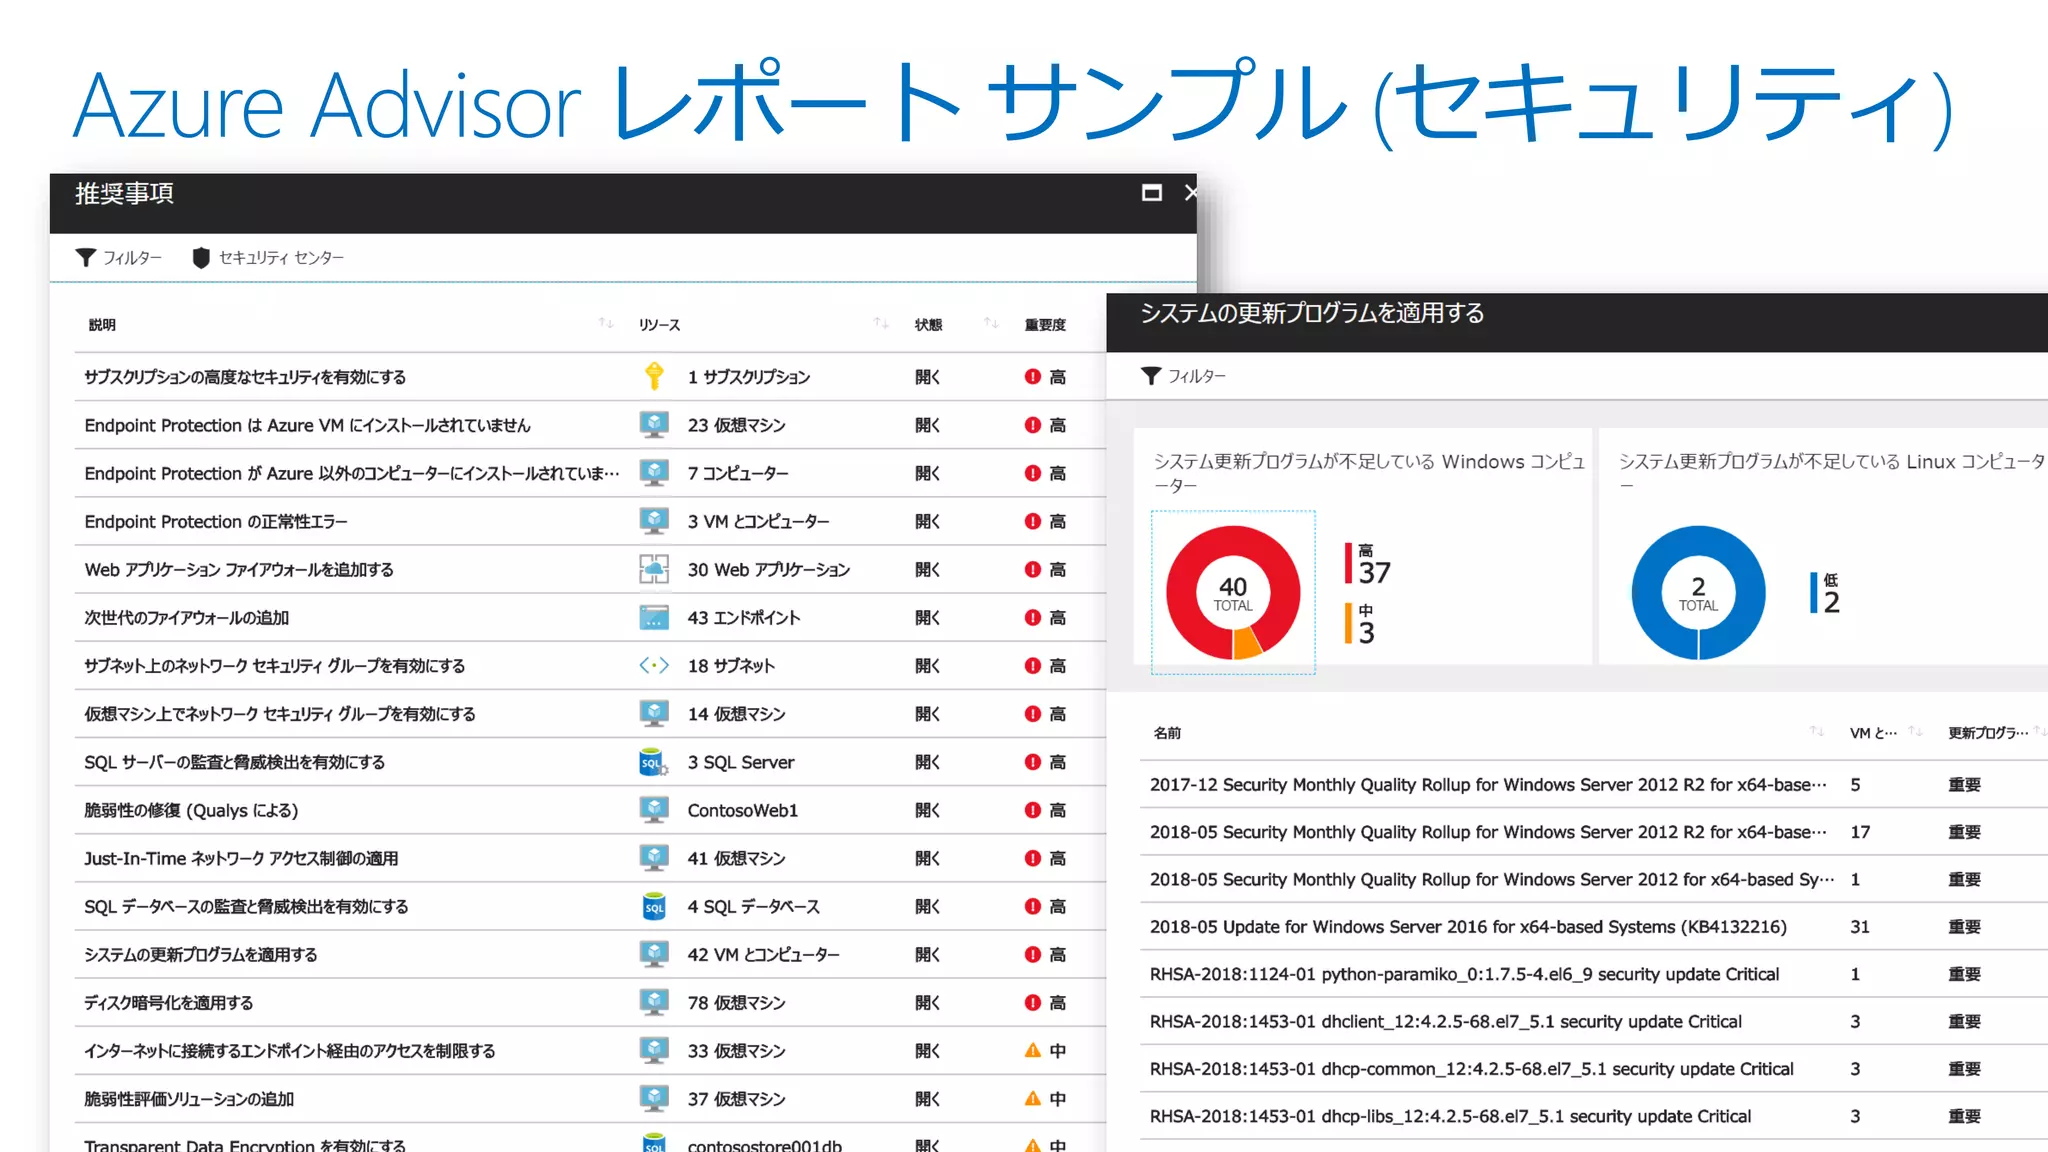Click VM icon beside ContosoWeb1
Image resolution: width=2048 pixels, height=1152 pixels.
(x=654, y=810)
